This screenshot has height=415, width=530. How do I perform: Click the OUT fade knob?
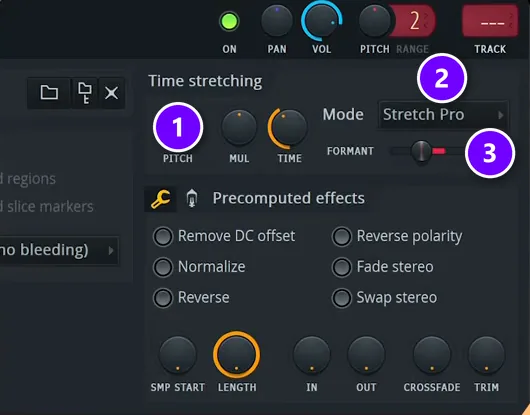(x=366, y=355)
